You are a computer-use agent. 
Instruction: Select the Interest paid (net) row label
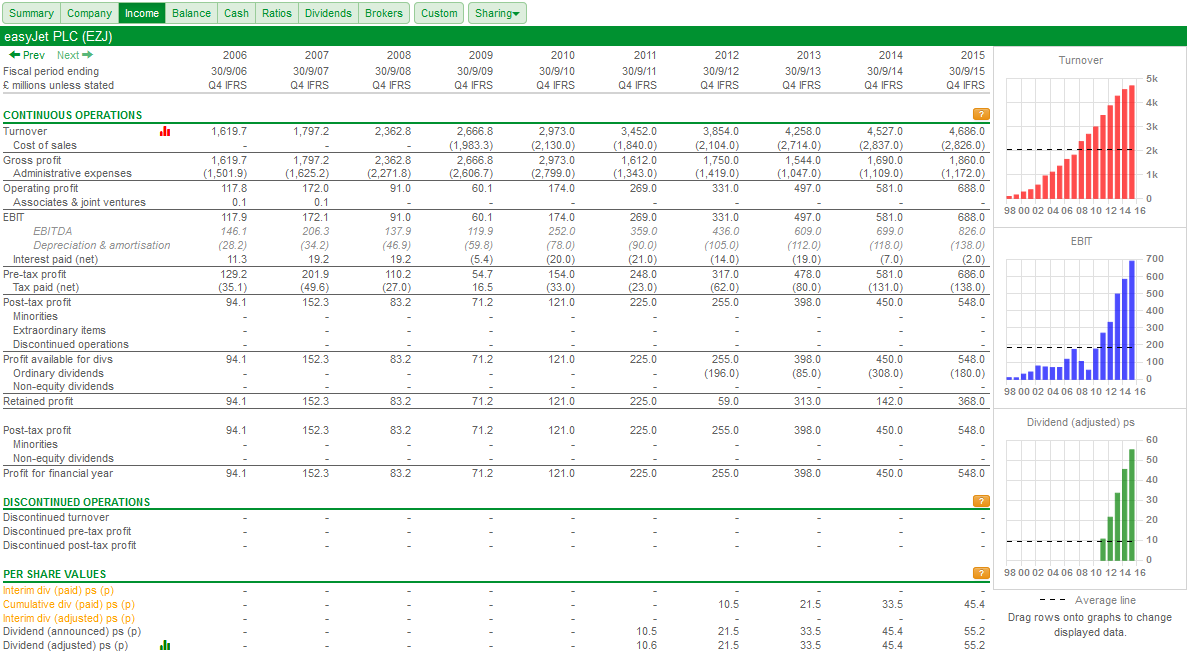tap(55, 259)
